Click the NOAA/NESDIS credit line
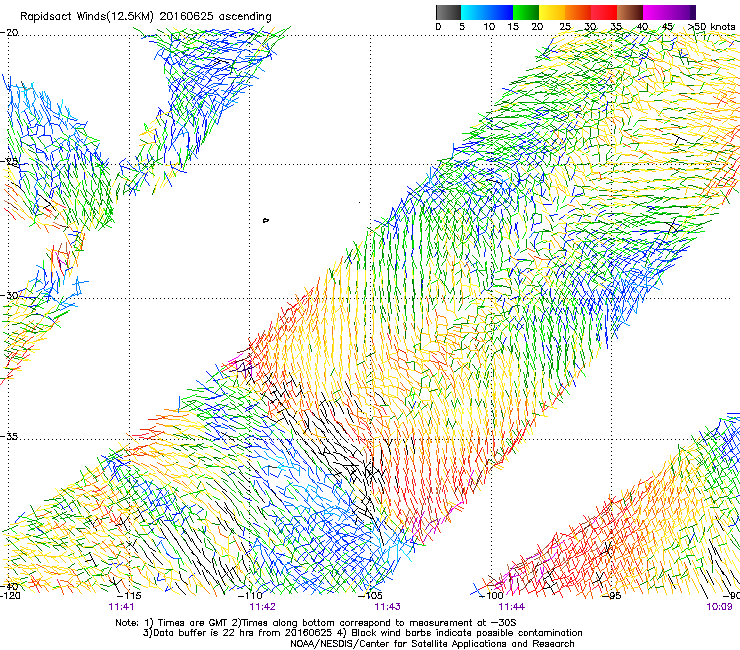Screen dimensions: 740x650 coord(432,644)
